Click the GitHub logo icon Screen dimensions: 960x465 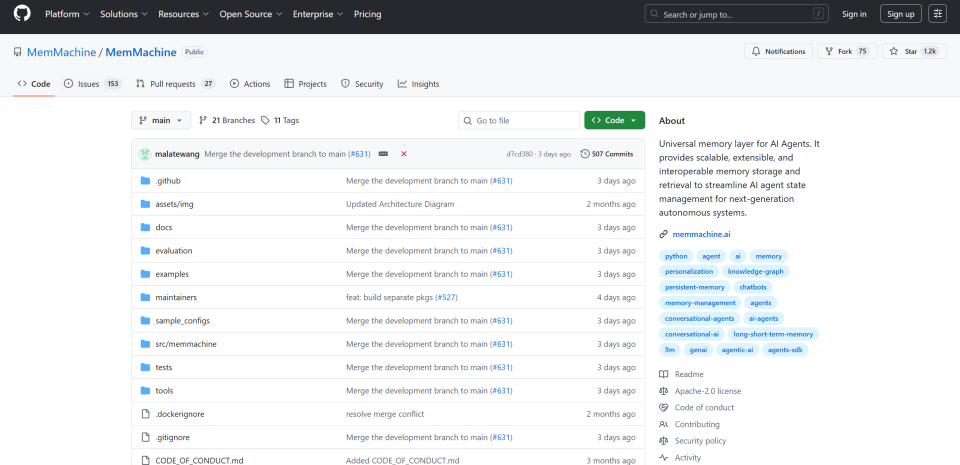coord(22,14)
